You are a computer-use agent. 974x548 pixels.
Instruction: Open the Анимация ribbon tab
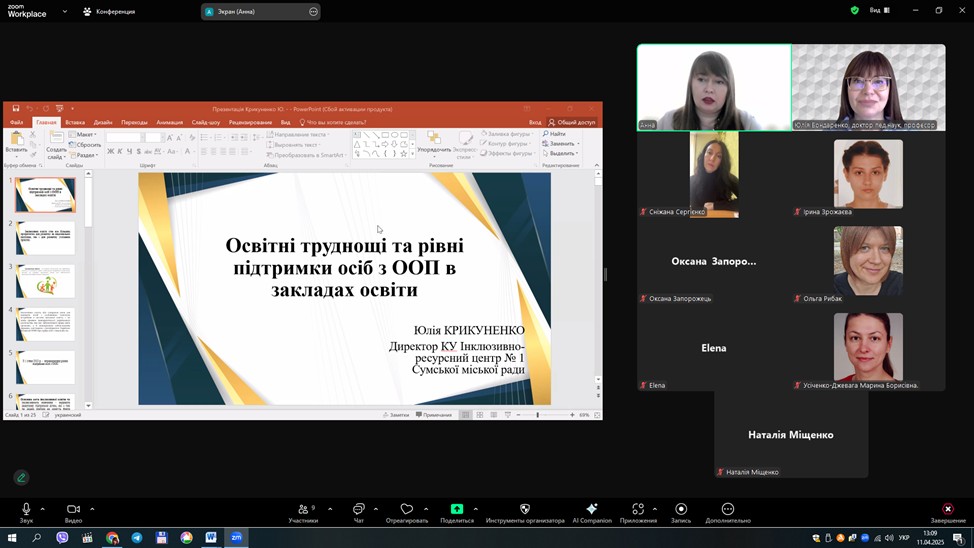169,122
